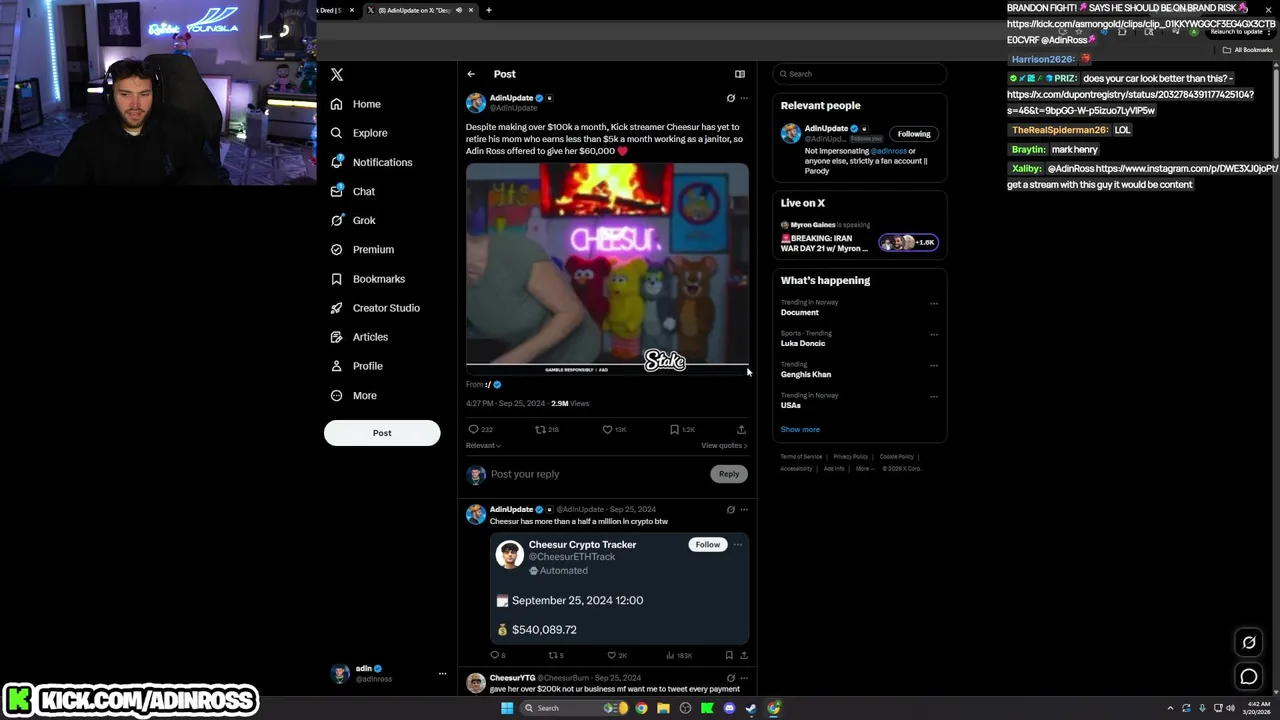Bookmark the main post with 1.2K count
The width and height of the screenshot is (1280, 720).
tap(675, 430)
